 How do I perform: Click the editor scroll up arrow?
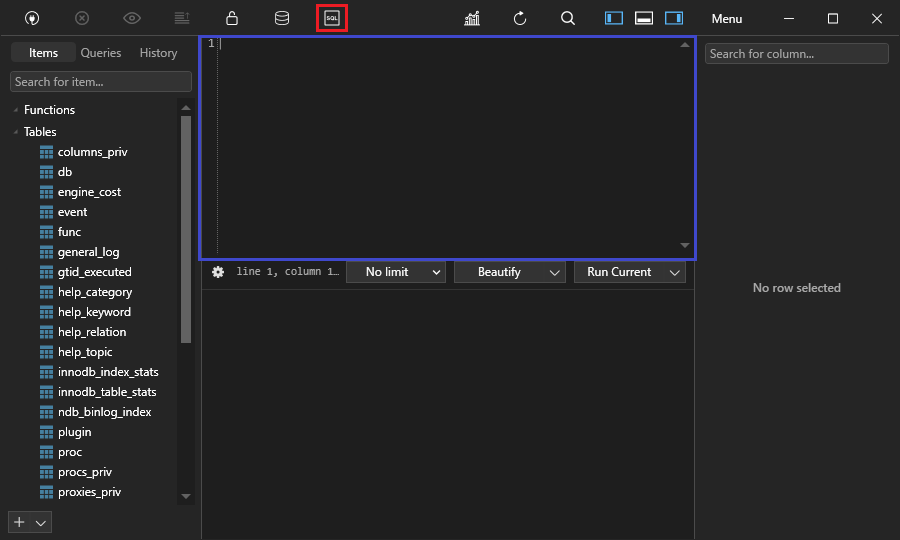pos(685,45)
